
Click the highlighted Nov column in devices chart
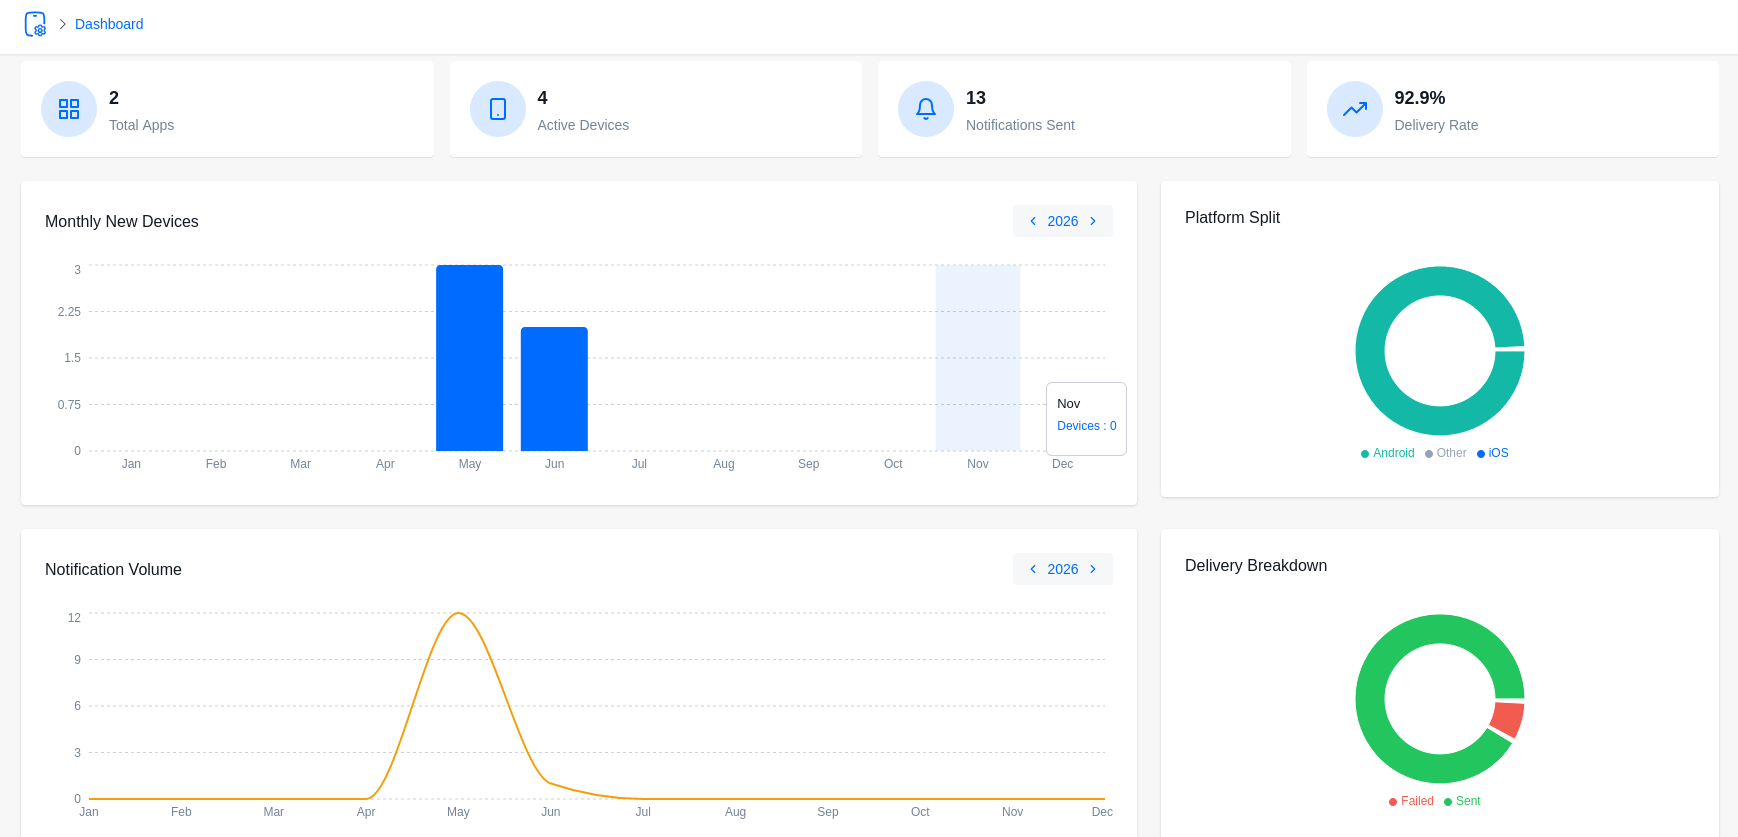(x=978, y=358)
